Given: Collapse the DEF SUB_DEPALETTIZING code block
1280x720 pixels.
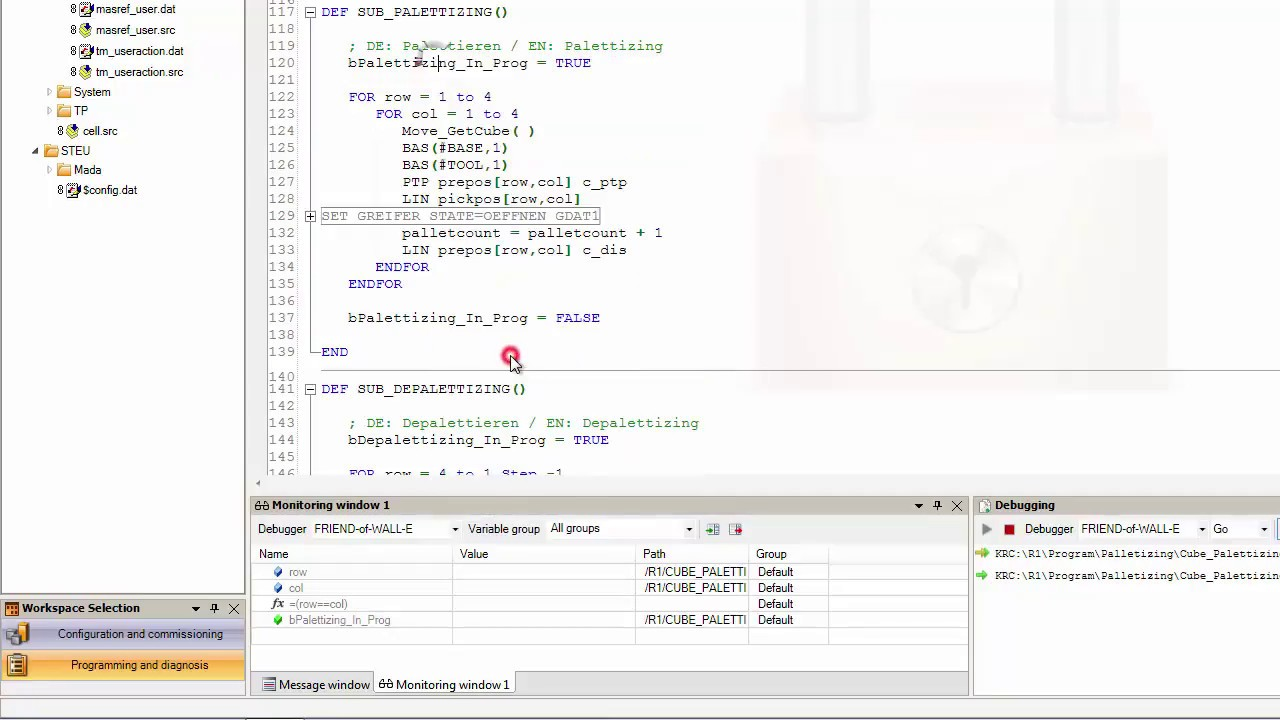Looking at the screenshot, I should (310, 389).
